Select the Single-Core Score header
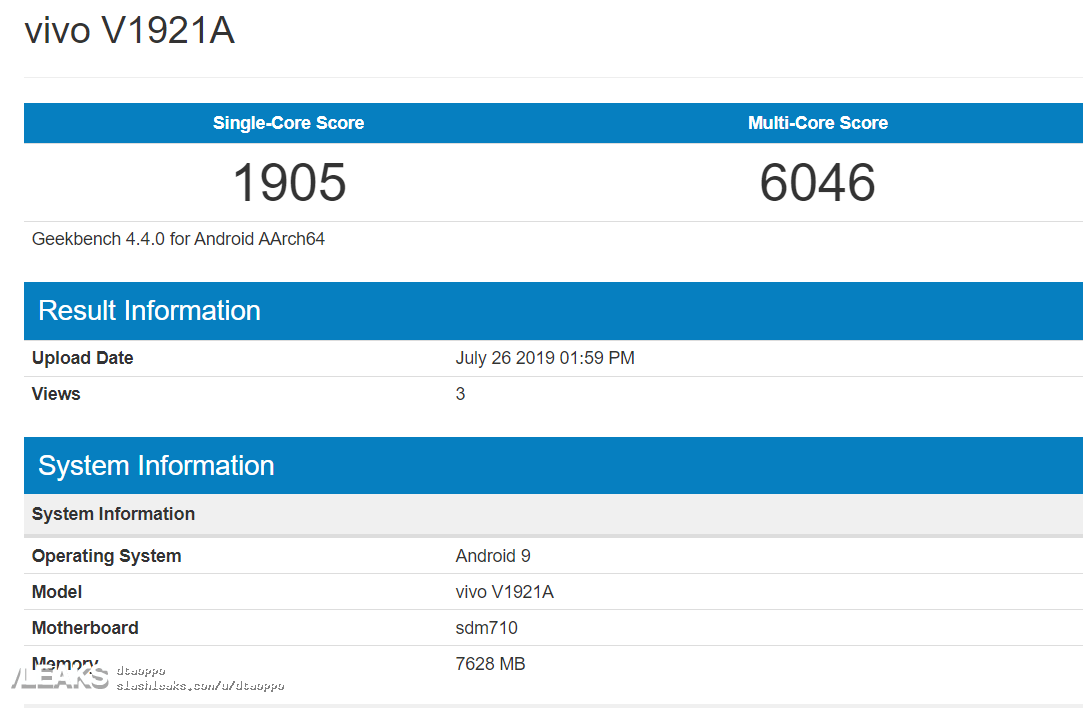 tap(288, 123)
